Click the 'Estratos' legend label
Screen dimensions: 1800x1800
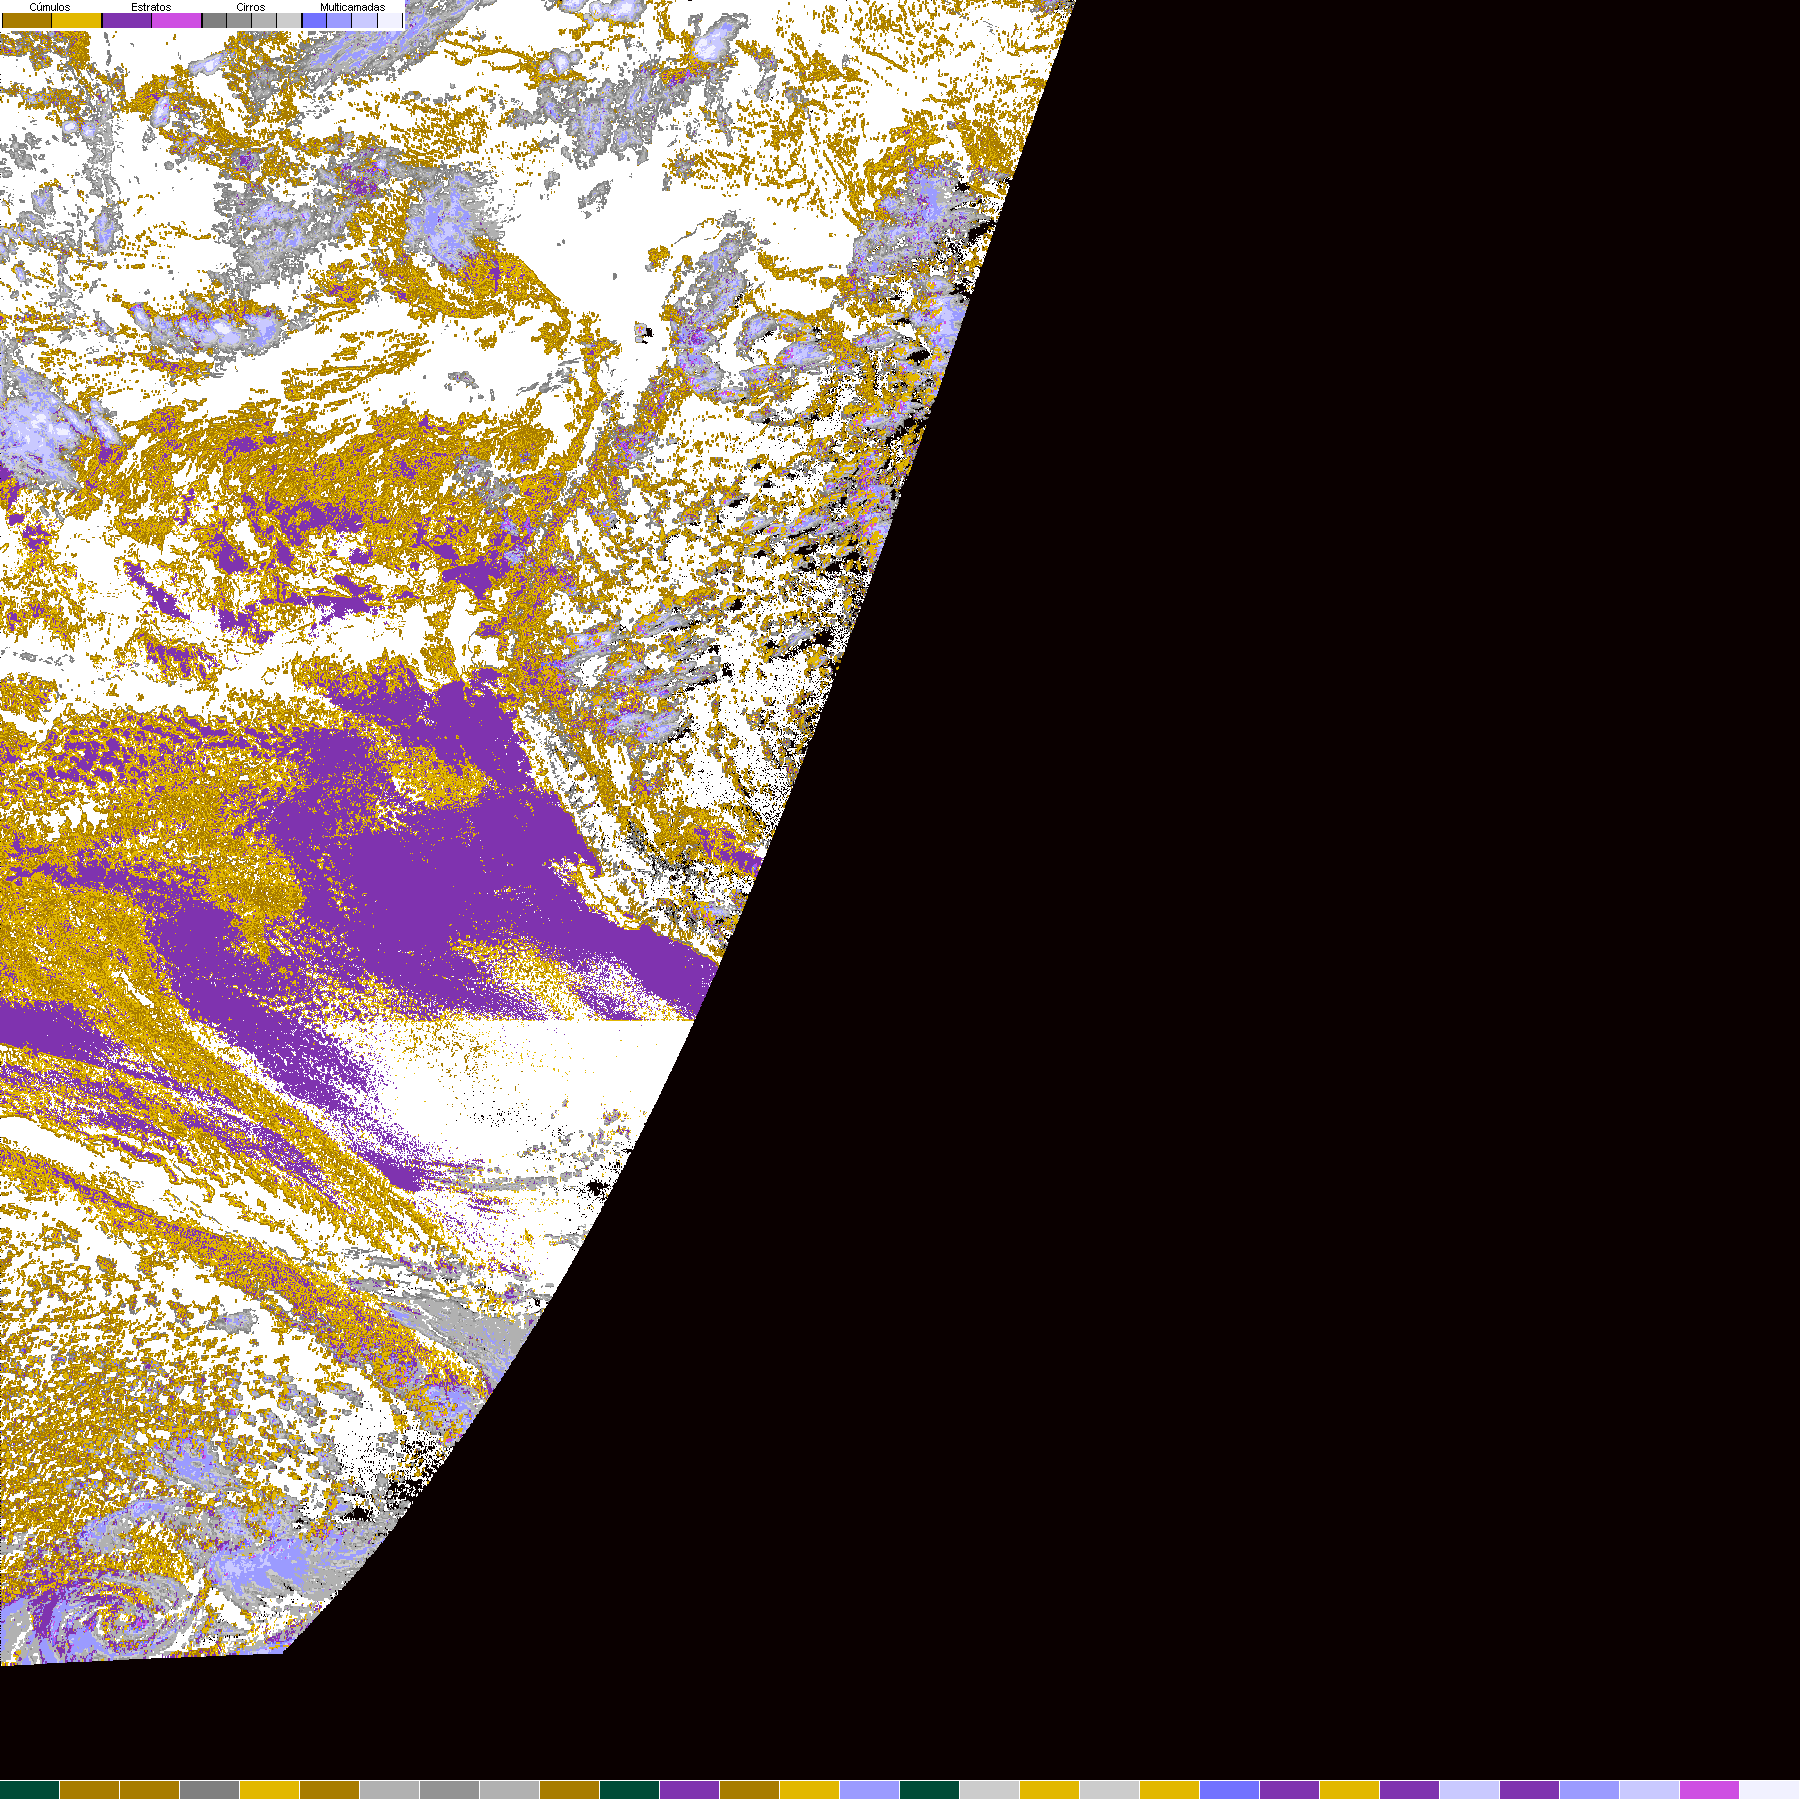[151, 7]
